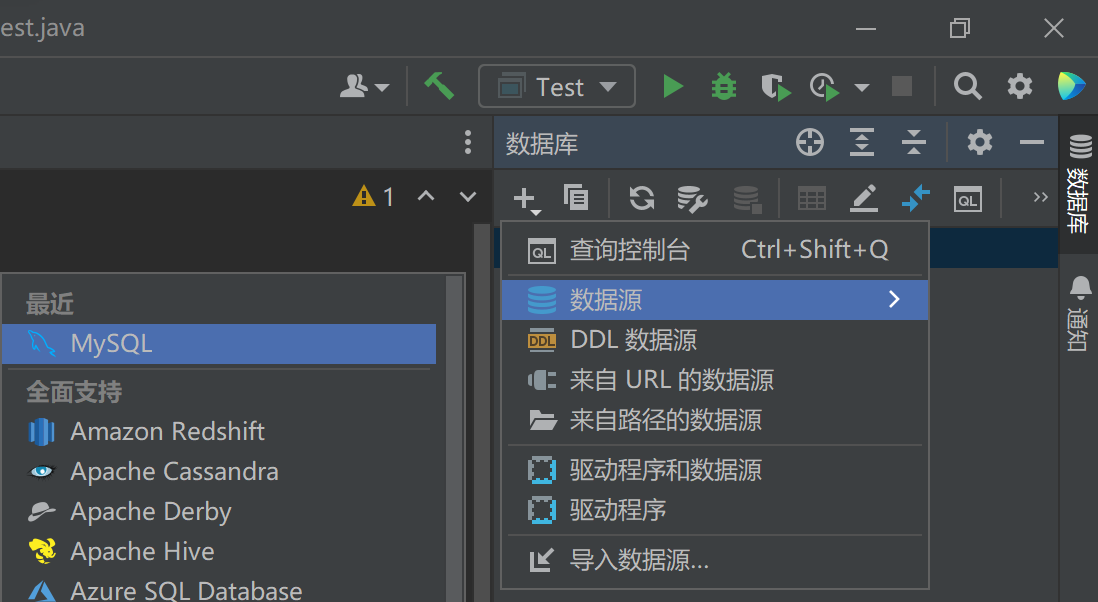Collapse all nodes in 数据库 panel
The image size is (1098, 602).
tap(913, 142)
